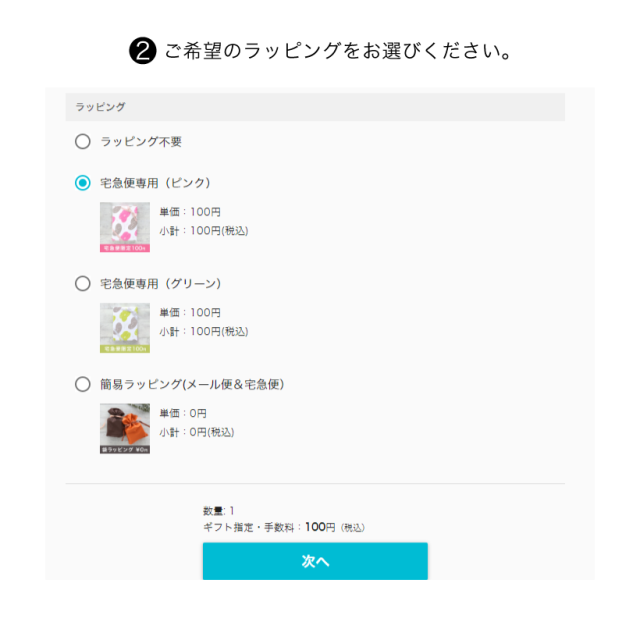The height and width of the screenshot is (640, 640).
Task: Click the ギフト指定・手数料 total line
Action: coord(283,527)
